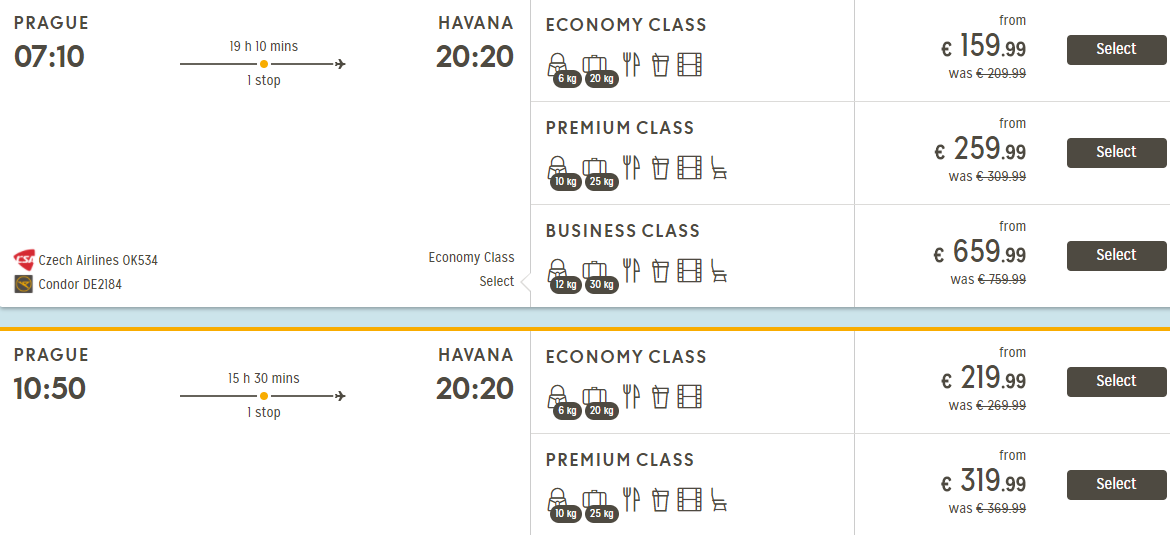Click the drink icon in first Premium Class row

(660, 167)
